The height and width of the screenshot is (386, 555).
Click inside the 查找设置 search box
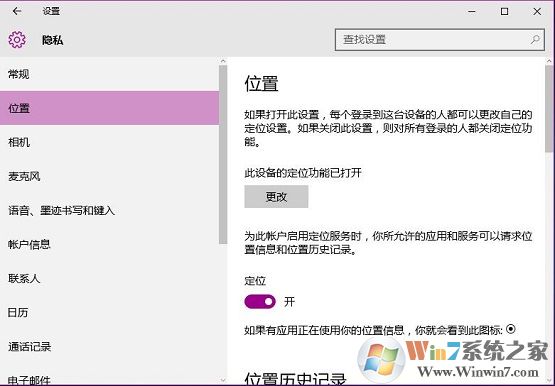point(440,40)
